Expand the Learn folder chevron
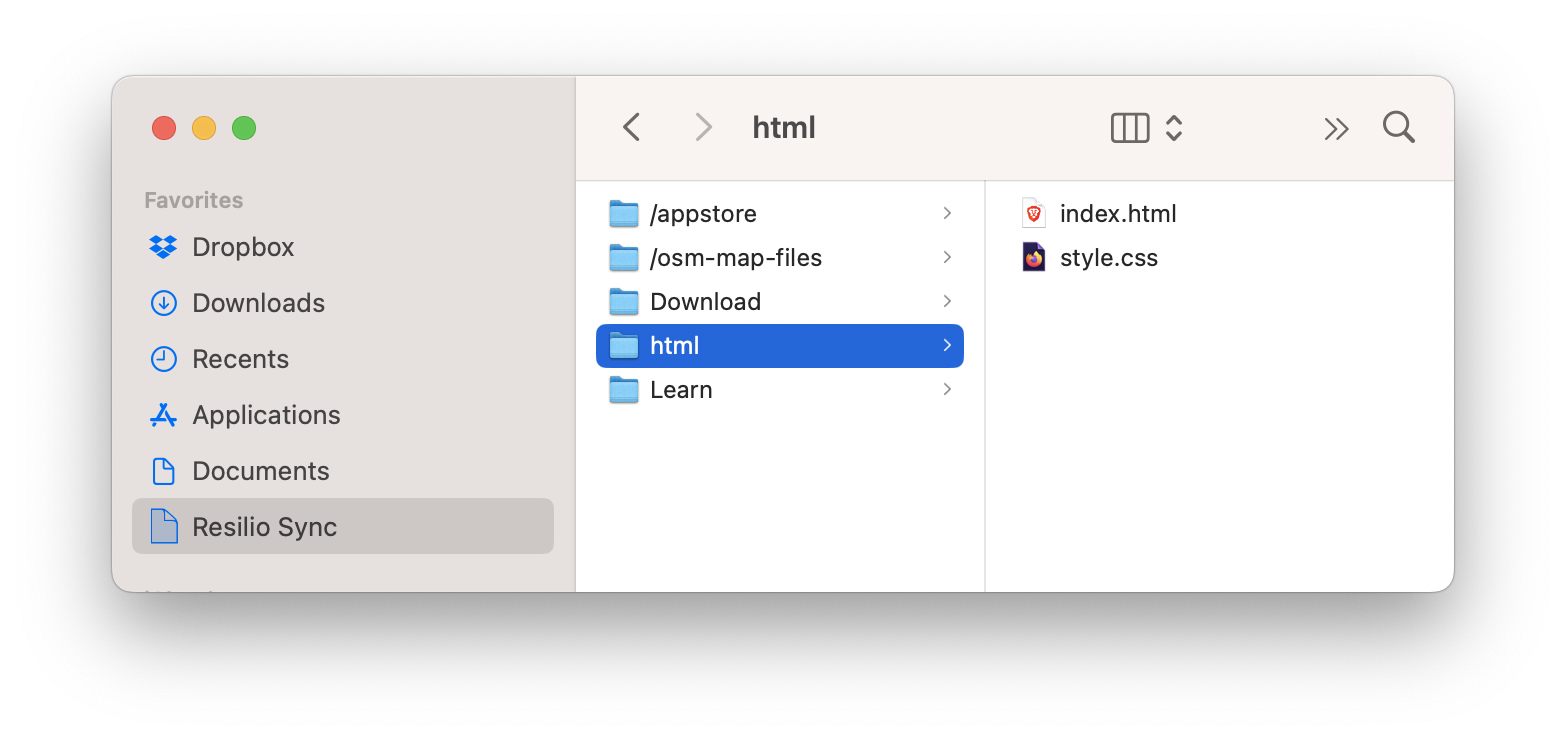Screen dimensions: 1566x740 coord(946,389)
